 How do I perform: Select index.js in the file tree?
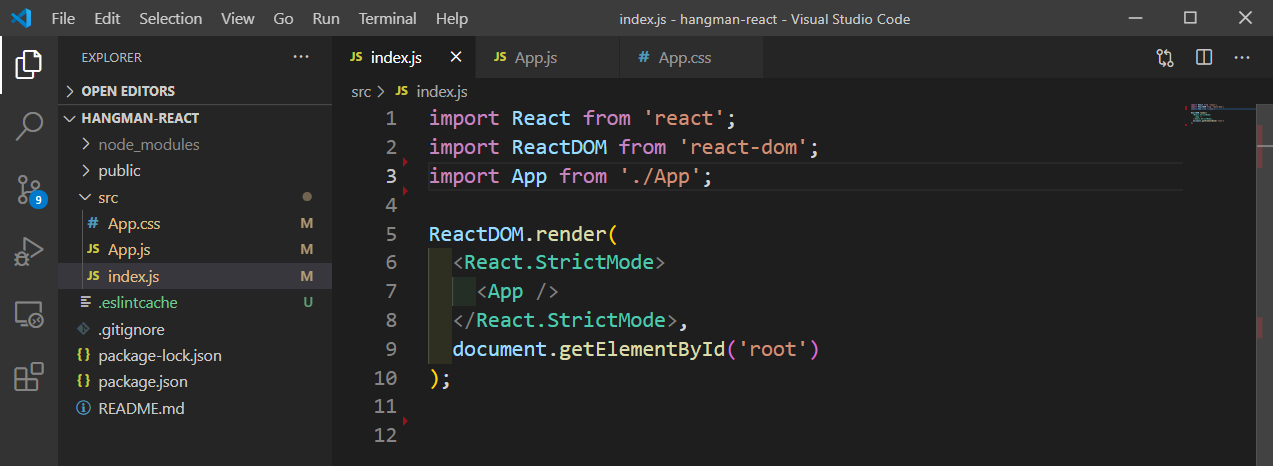coord(195,276)
